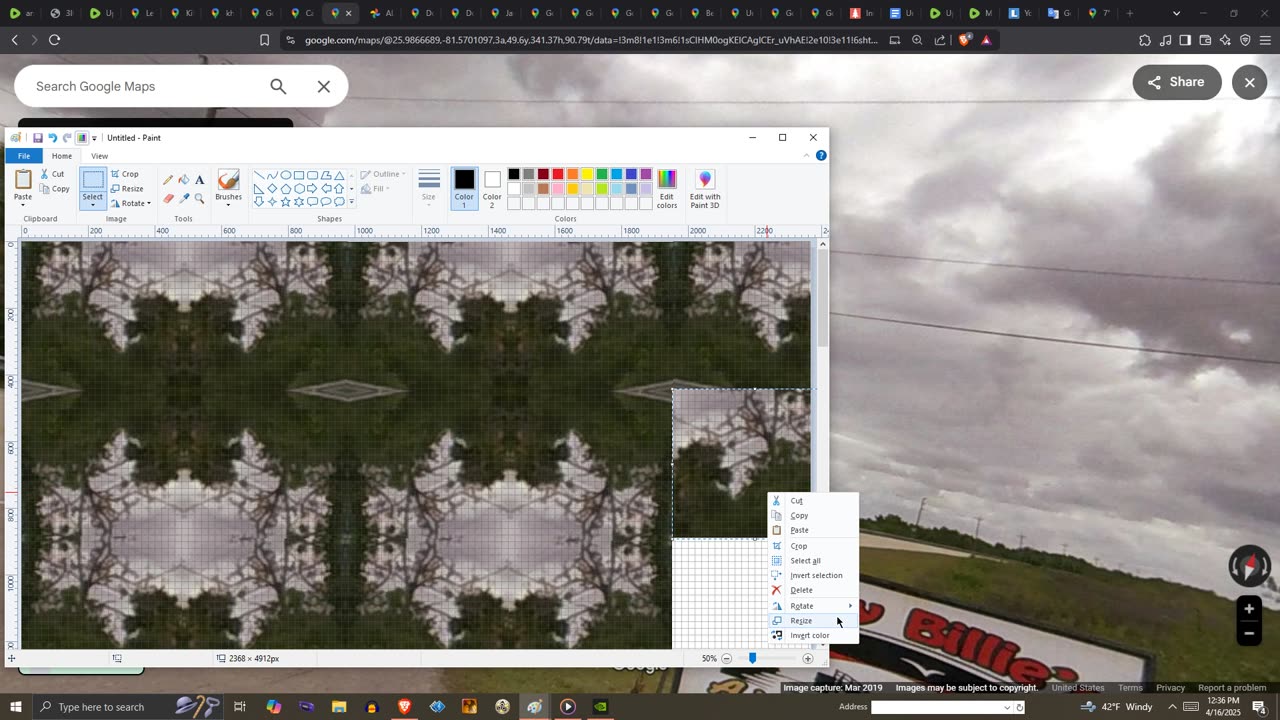
Task: Open the browser tab search dropdown
Action: pyautogui.click(x=1176, y=13)
